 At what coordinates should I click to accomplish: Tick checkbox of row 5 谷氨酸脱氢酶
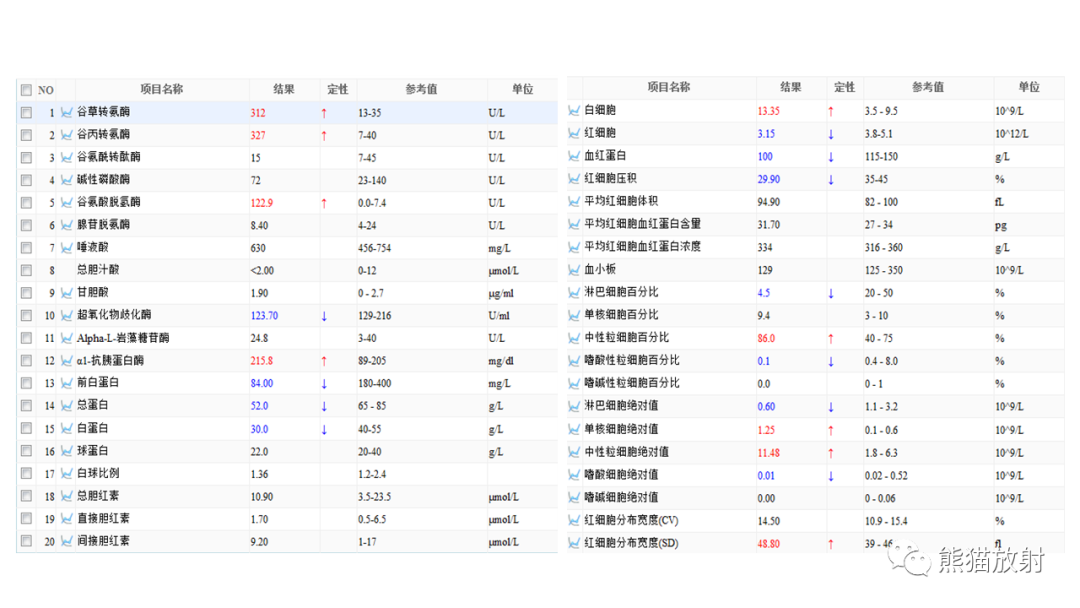tap(26, 202)
